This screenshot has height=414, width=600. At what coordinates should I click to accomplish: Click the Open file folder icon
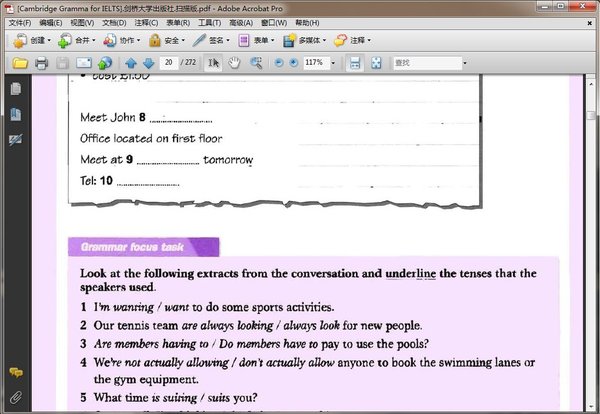[x=20, y=63]
